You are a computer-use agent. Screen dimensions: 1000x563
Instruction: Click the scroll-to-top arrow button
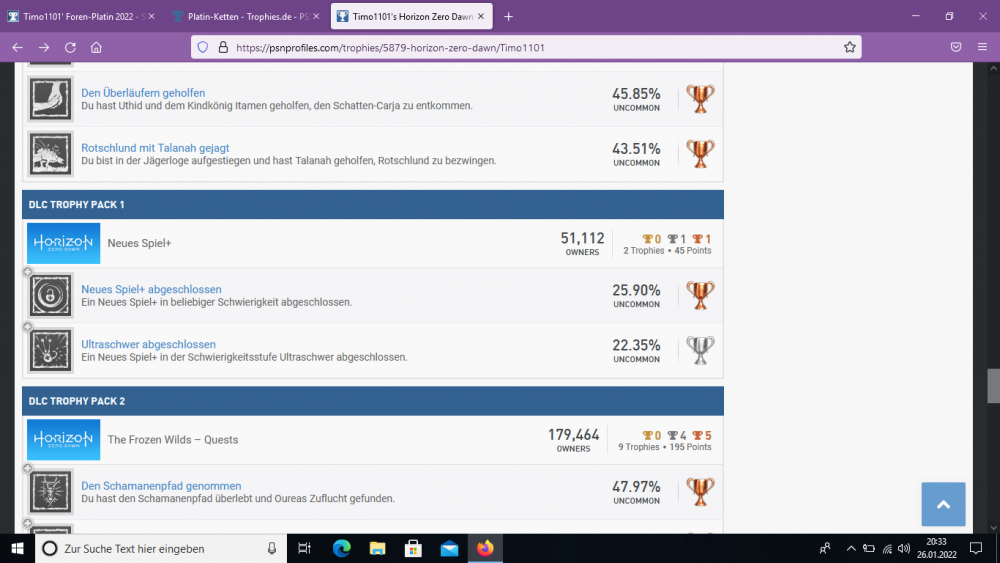pyautogui.click(x=943, y=505)
